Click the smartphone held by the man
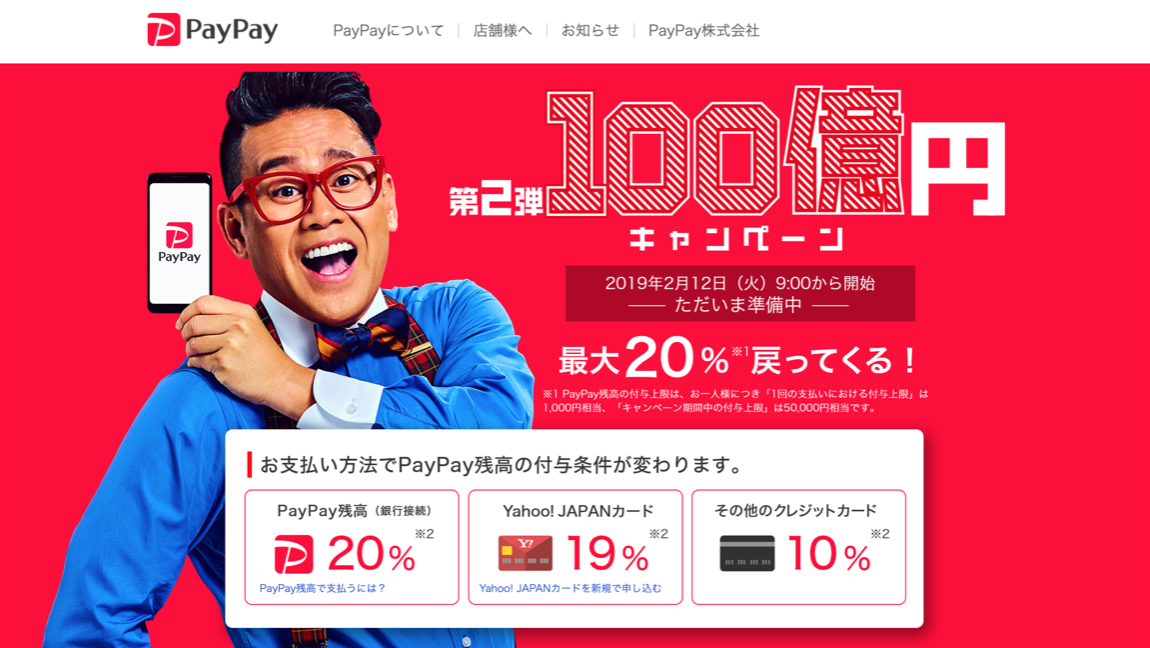Screen dimensions: 1150x648 (180, 243)
